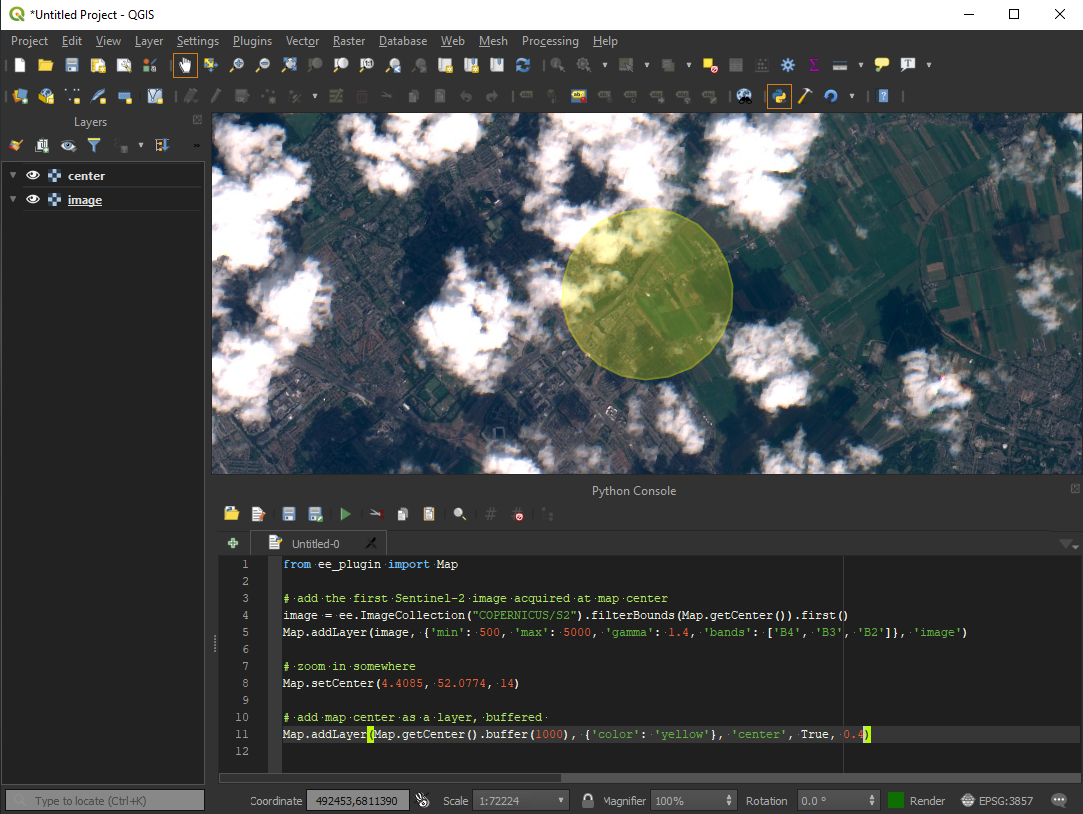The image size is (1083, 814).
Task: Select the Pan Map hand tool
Action: (185, 65)
